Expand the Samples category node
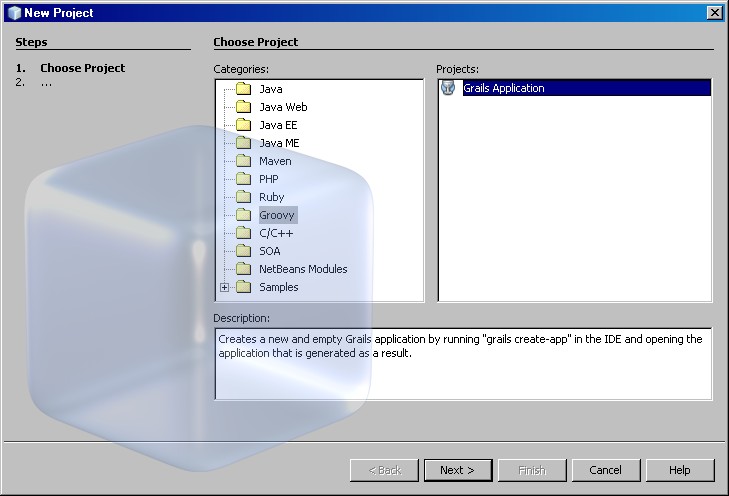 [x=225, y=287]
